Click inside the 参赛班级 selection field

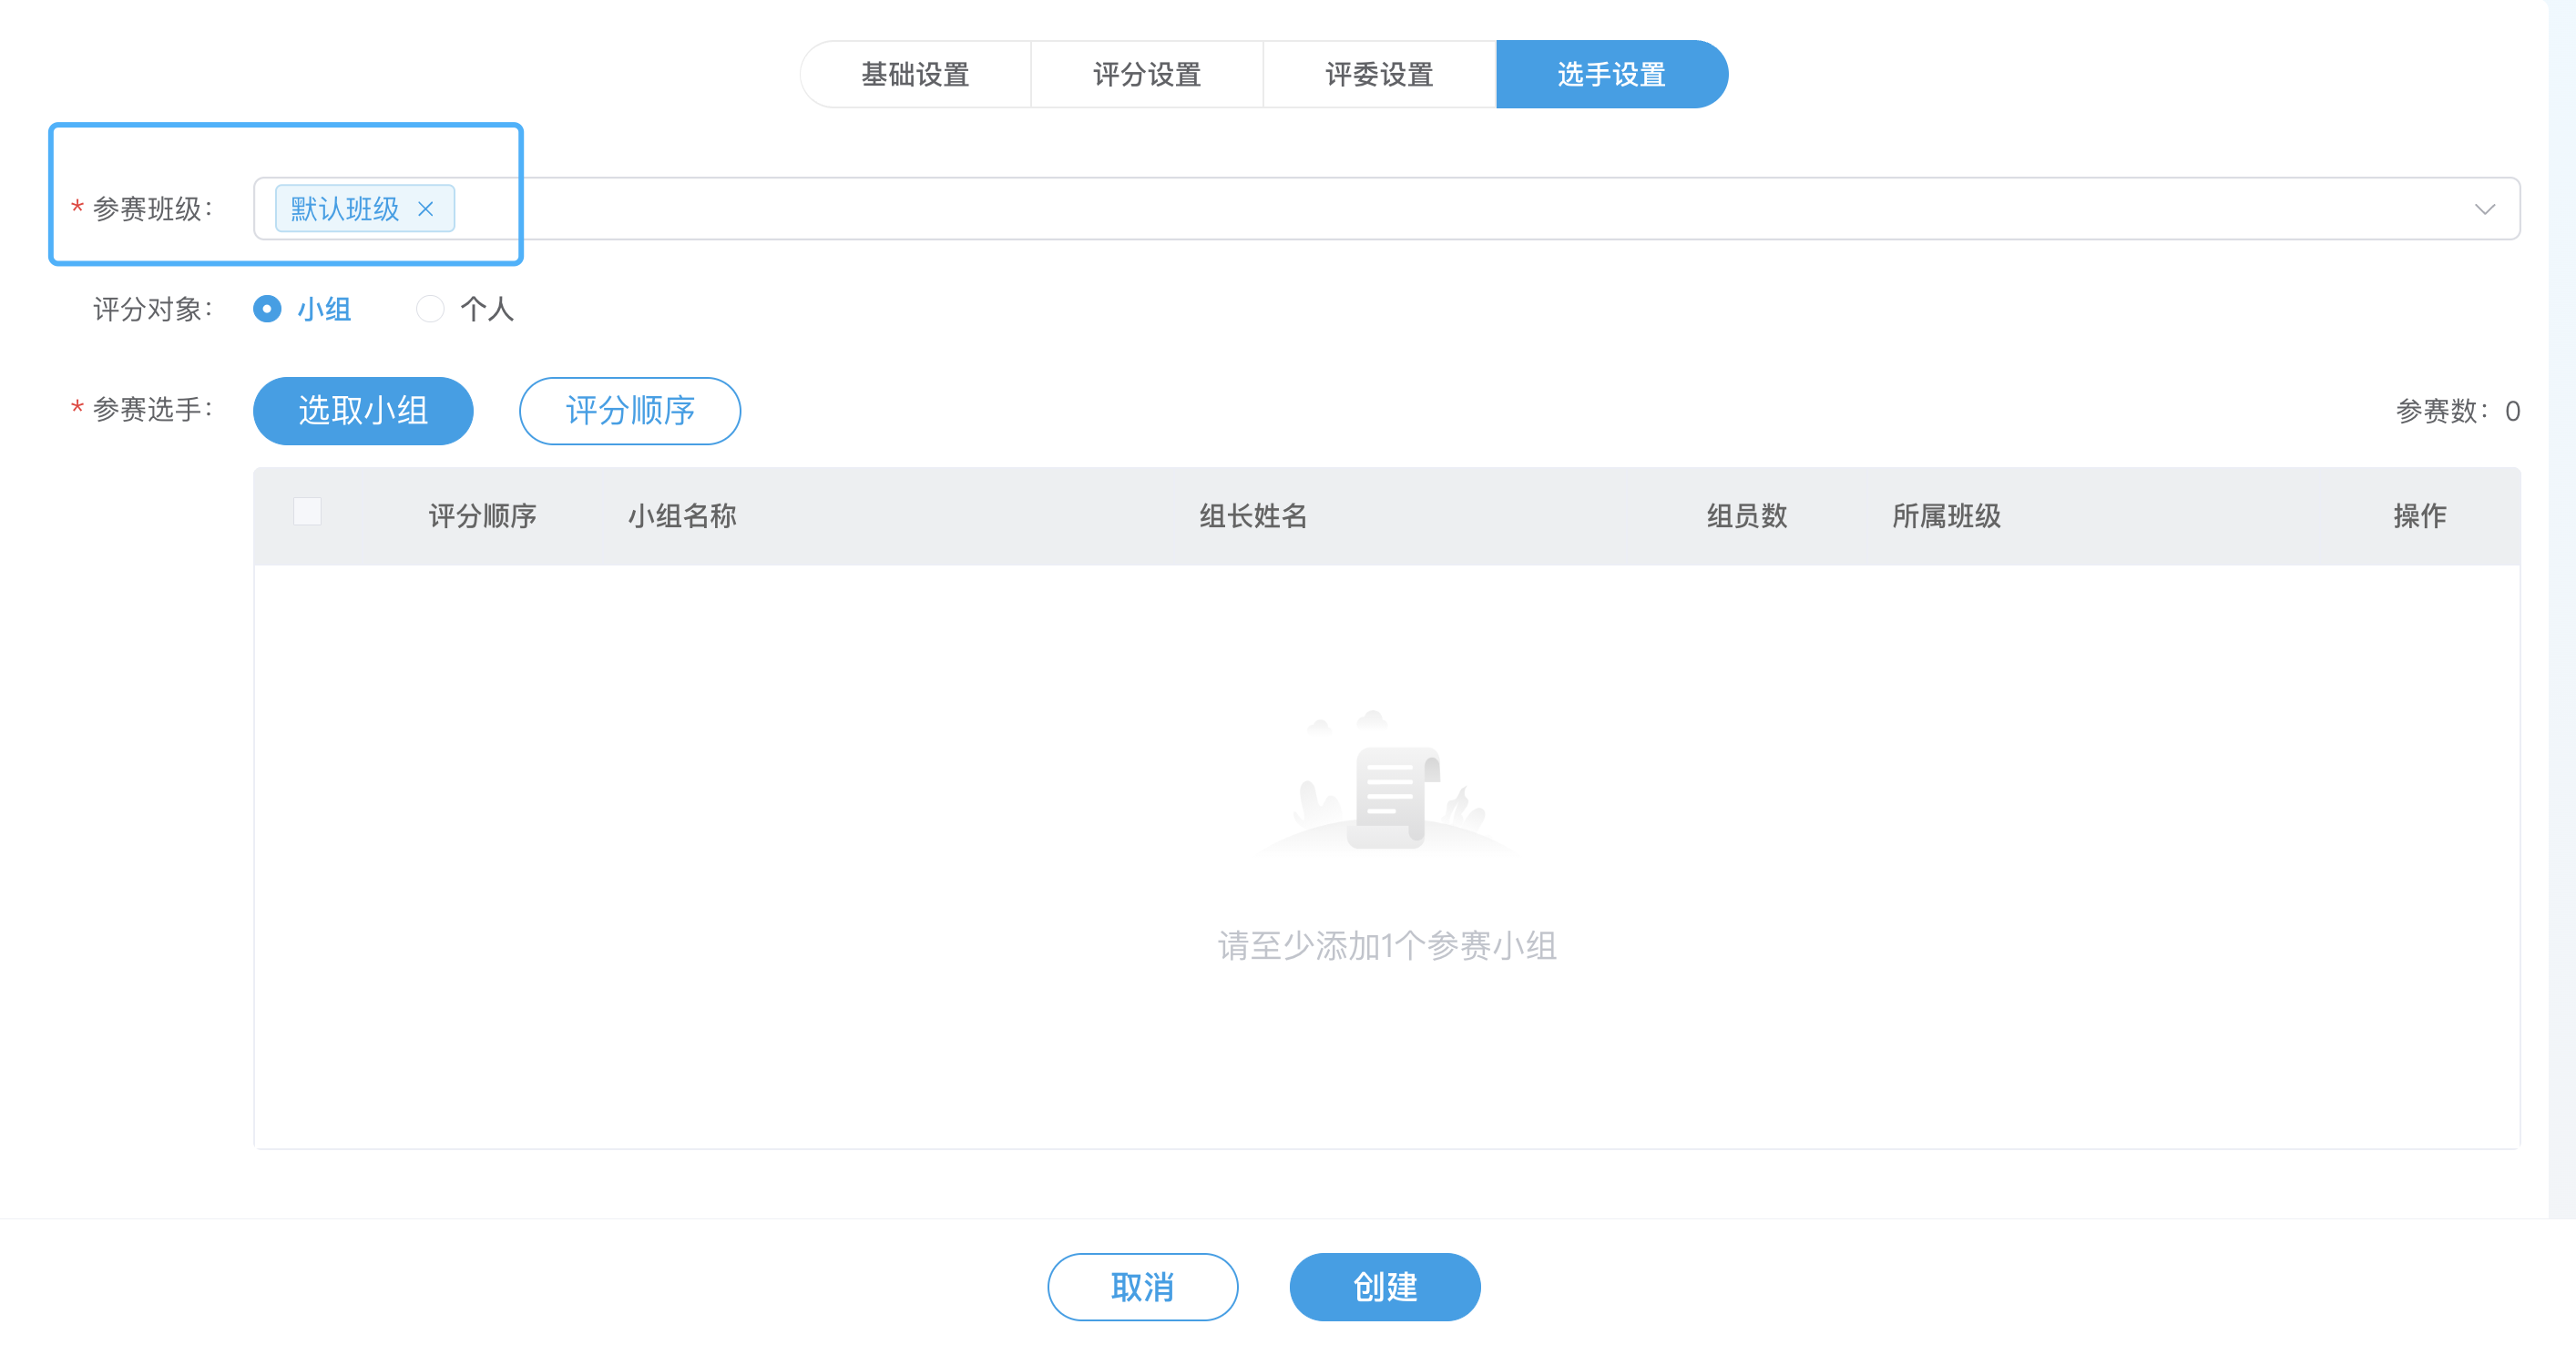coord(1387,209)
